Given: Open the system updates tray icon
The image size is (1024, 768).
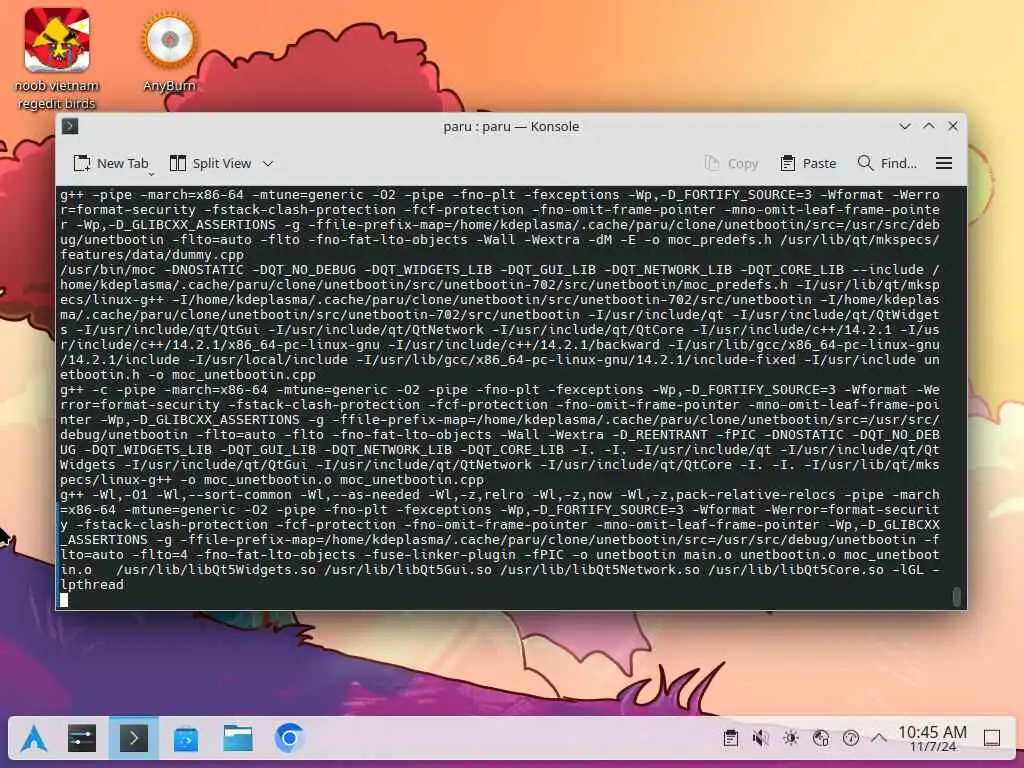Looking at the screenshot, I should [851, 739].
